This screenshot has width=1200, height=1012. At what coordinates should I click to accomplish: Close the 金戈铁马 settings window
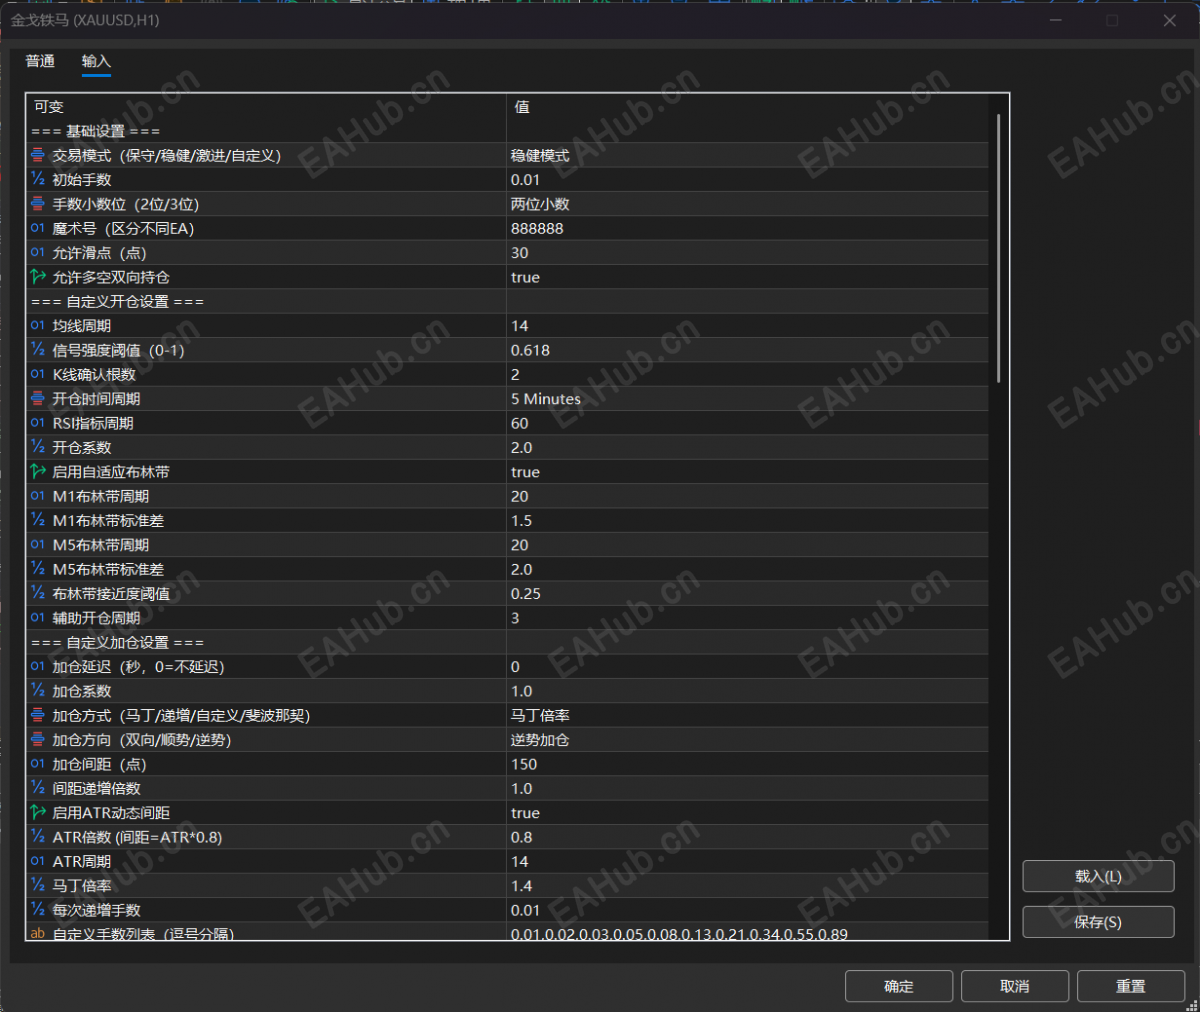1169,20
